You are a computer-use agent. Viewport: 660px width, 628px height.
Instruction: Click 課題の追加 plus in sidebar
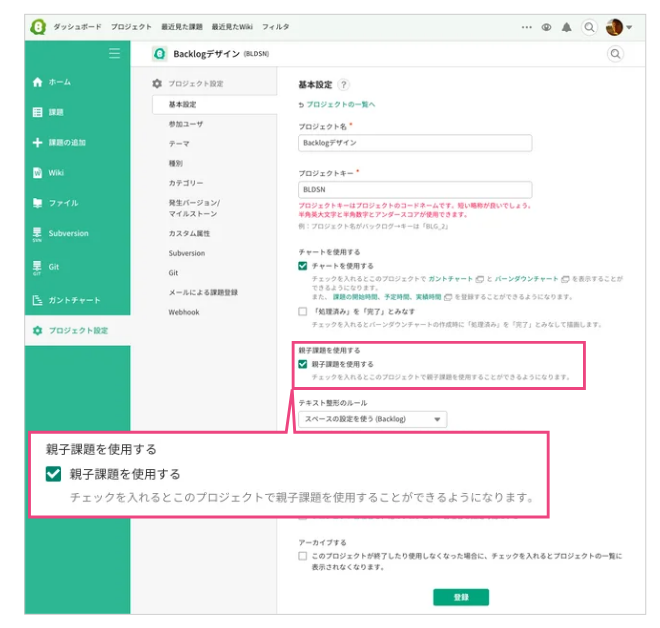point(59,142)
